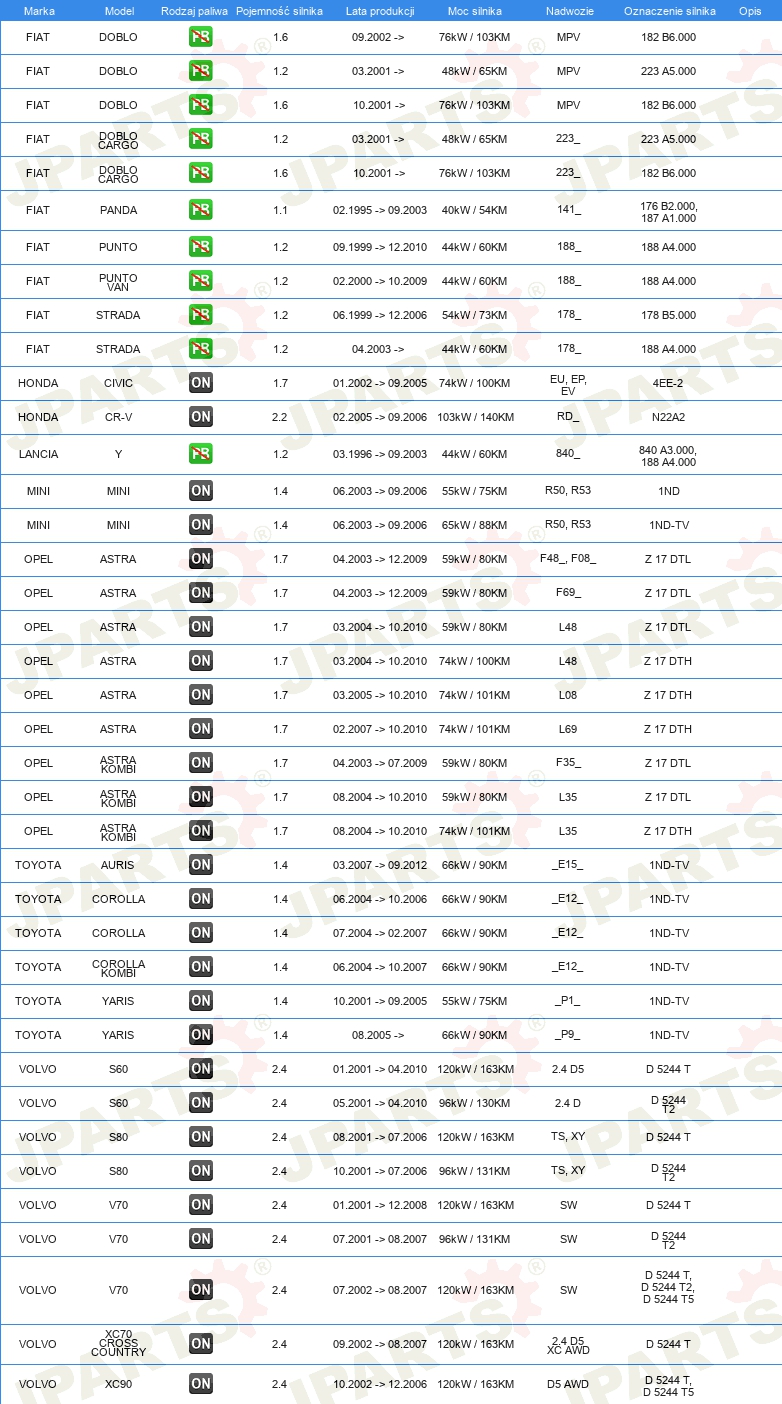The image size is (782, 1404).
Task: Click diesel icon in Opel Astra L08 row
Action: (201, 695)
